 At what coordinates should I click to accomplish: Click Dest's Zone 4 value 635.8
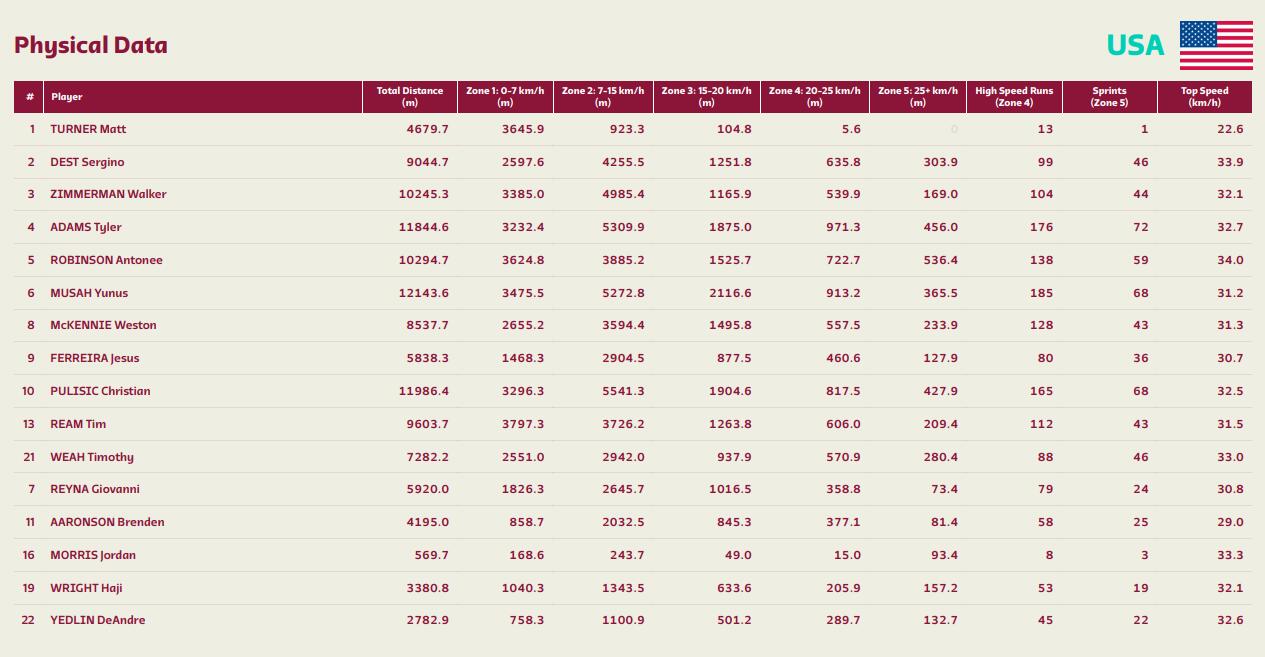[x=843, y=162]
